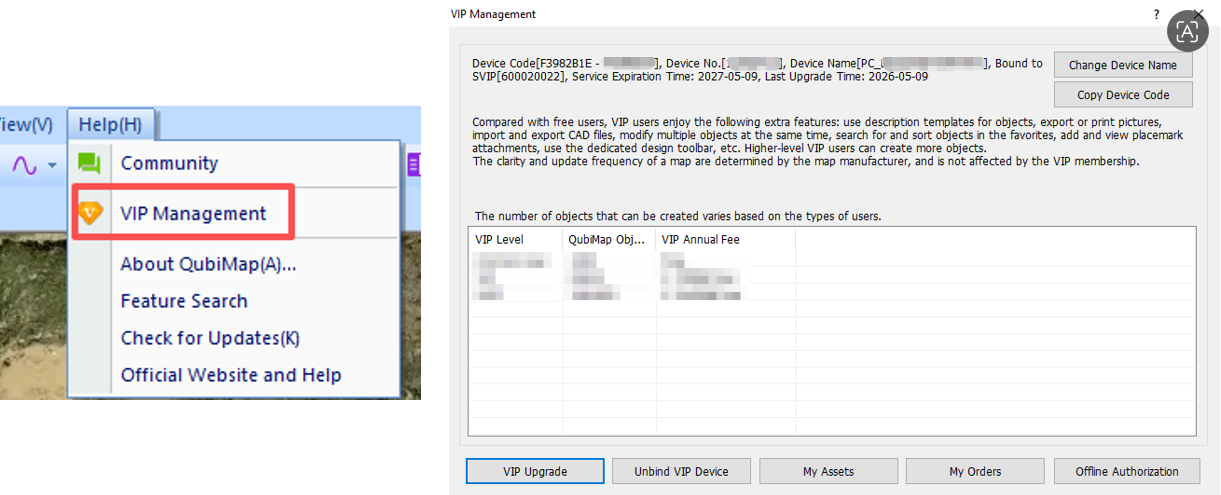
Task: Click the Change Device Name button
Action: (x=1123, y=65)
